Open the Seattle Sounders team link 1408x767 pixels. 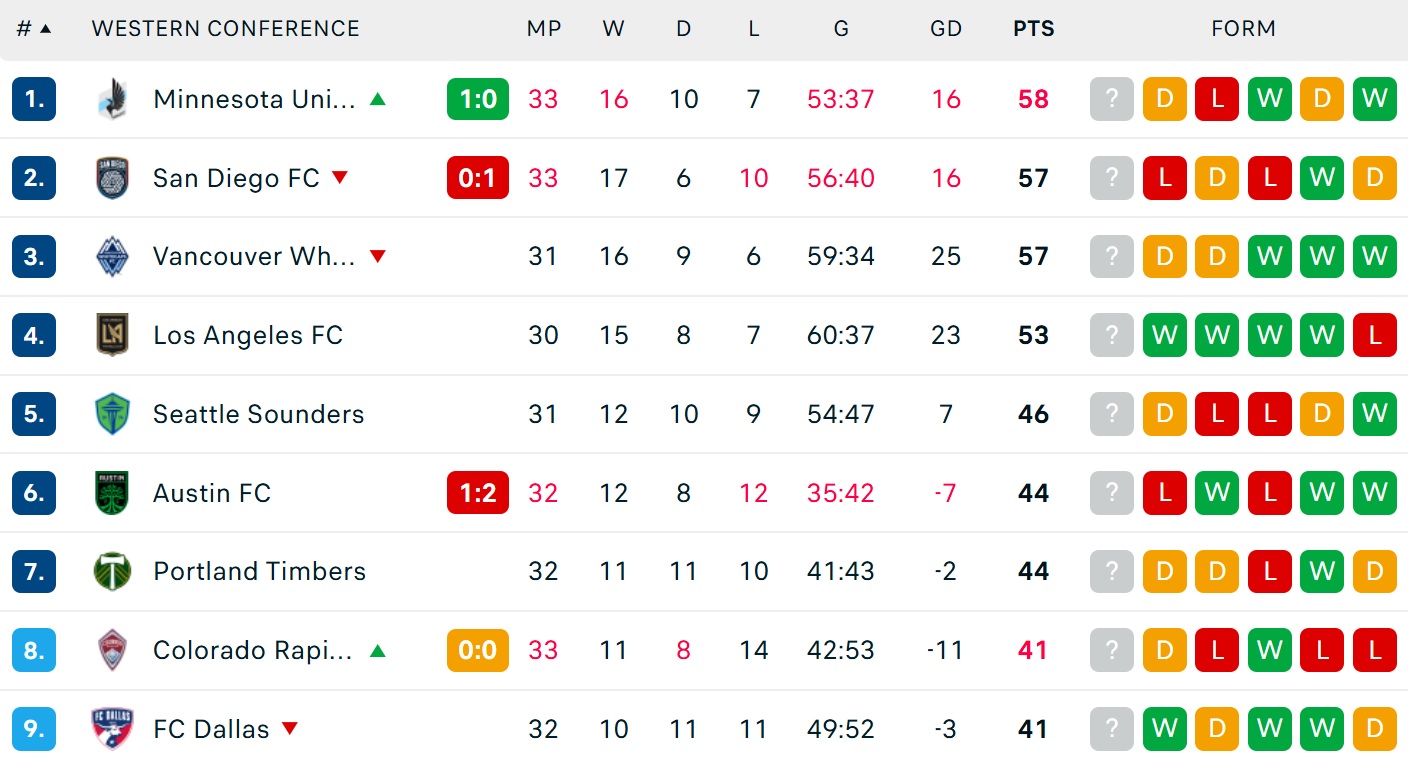coord(258,414)
